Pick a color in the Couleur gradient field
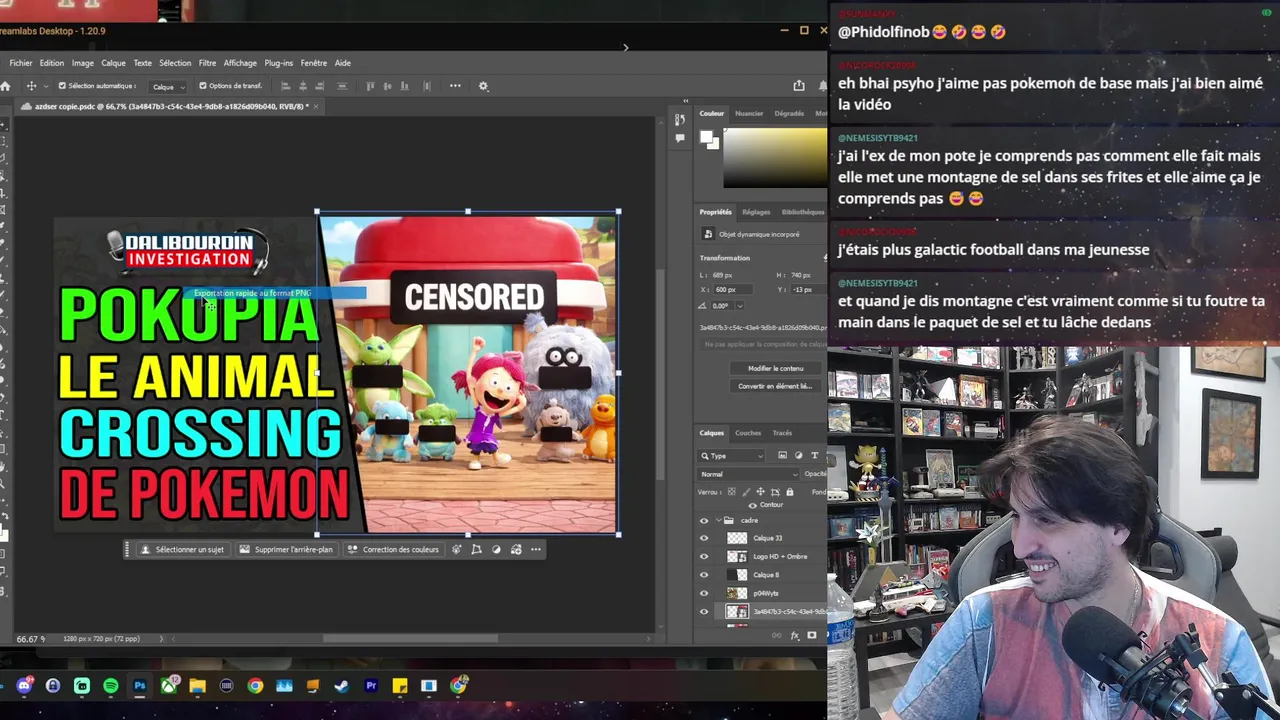Screen dimensions: 1280x720 coord(775,158)
